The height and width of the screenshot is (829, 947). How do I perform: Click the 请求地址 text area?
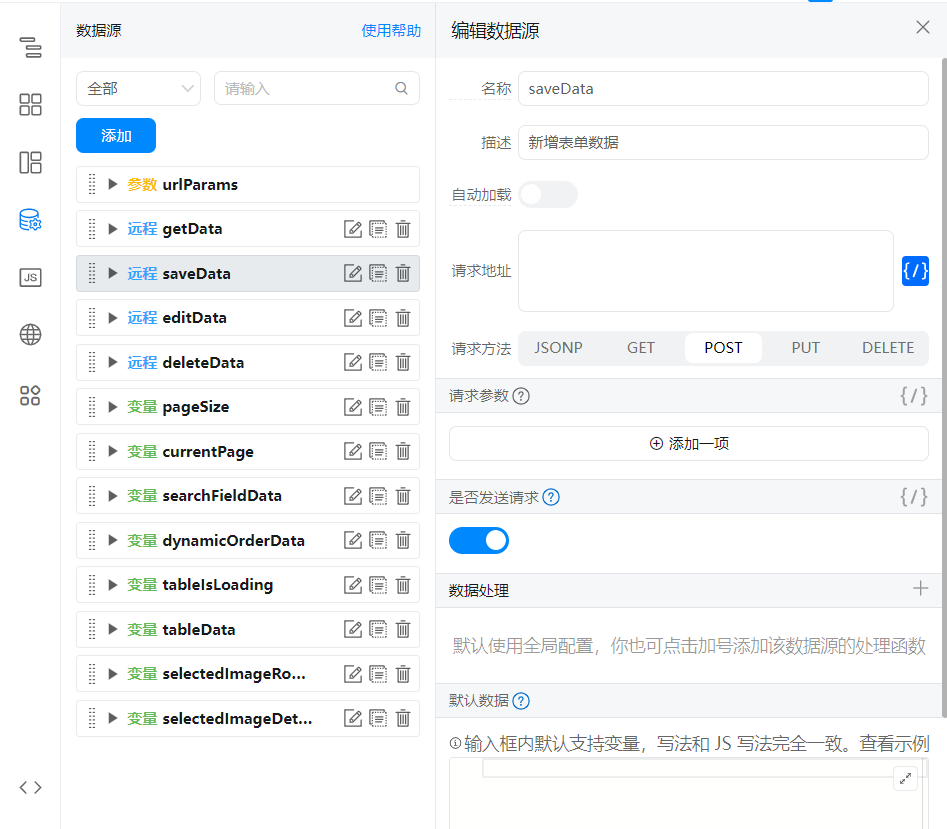[x=705, y=271]
